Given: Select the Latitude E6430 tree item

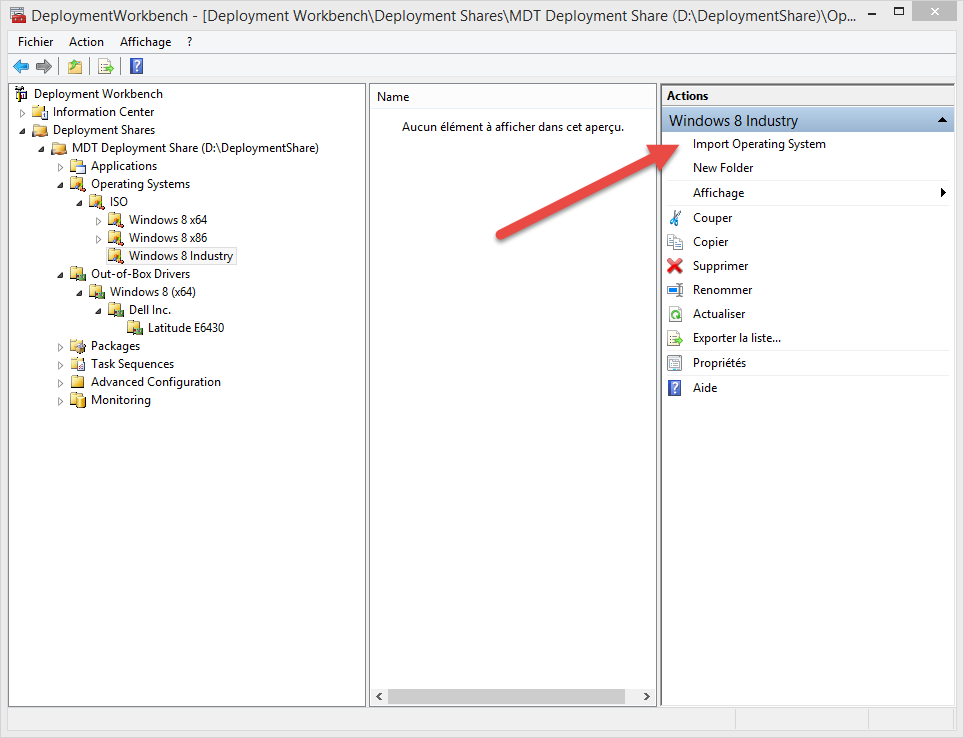Looking at the screenshot, I should 187,327.
